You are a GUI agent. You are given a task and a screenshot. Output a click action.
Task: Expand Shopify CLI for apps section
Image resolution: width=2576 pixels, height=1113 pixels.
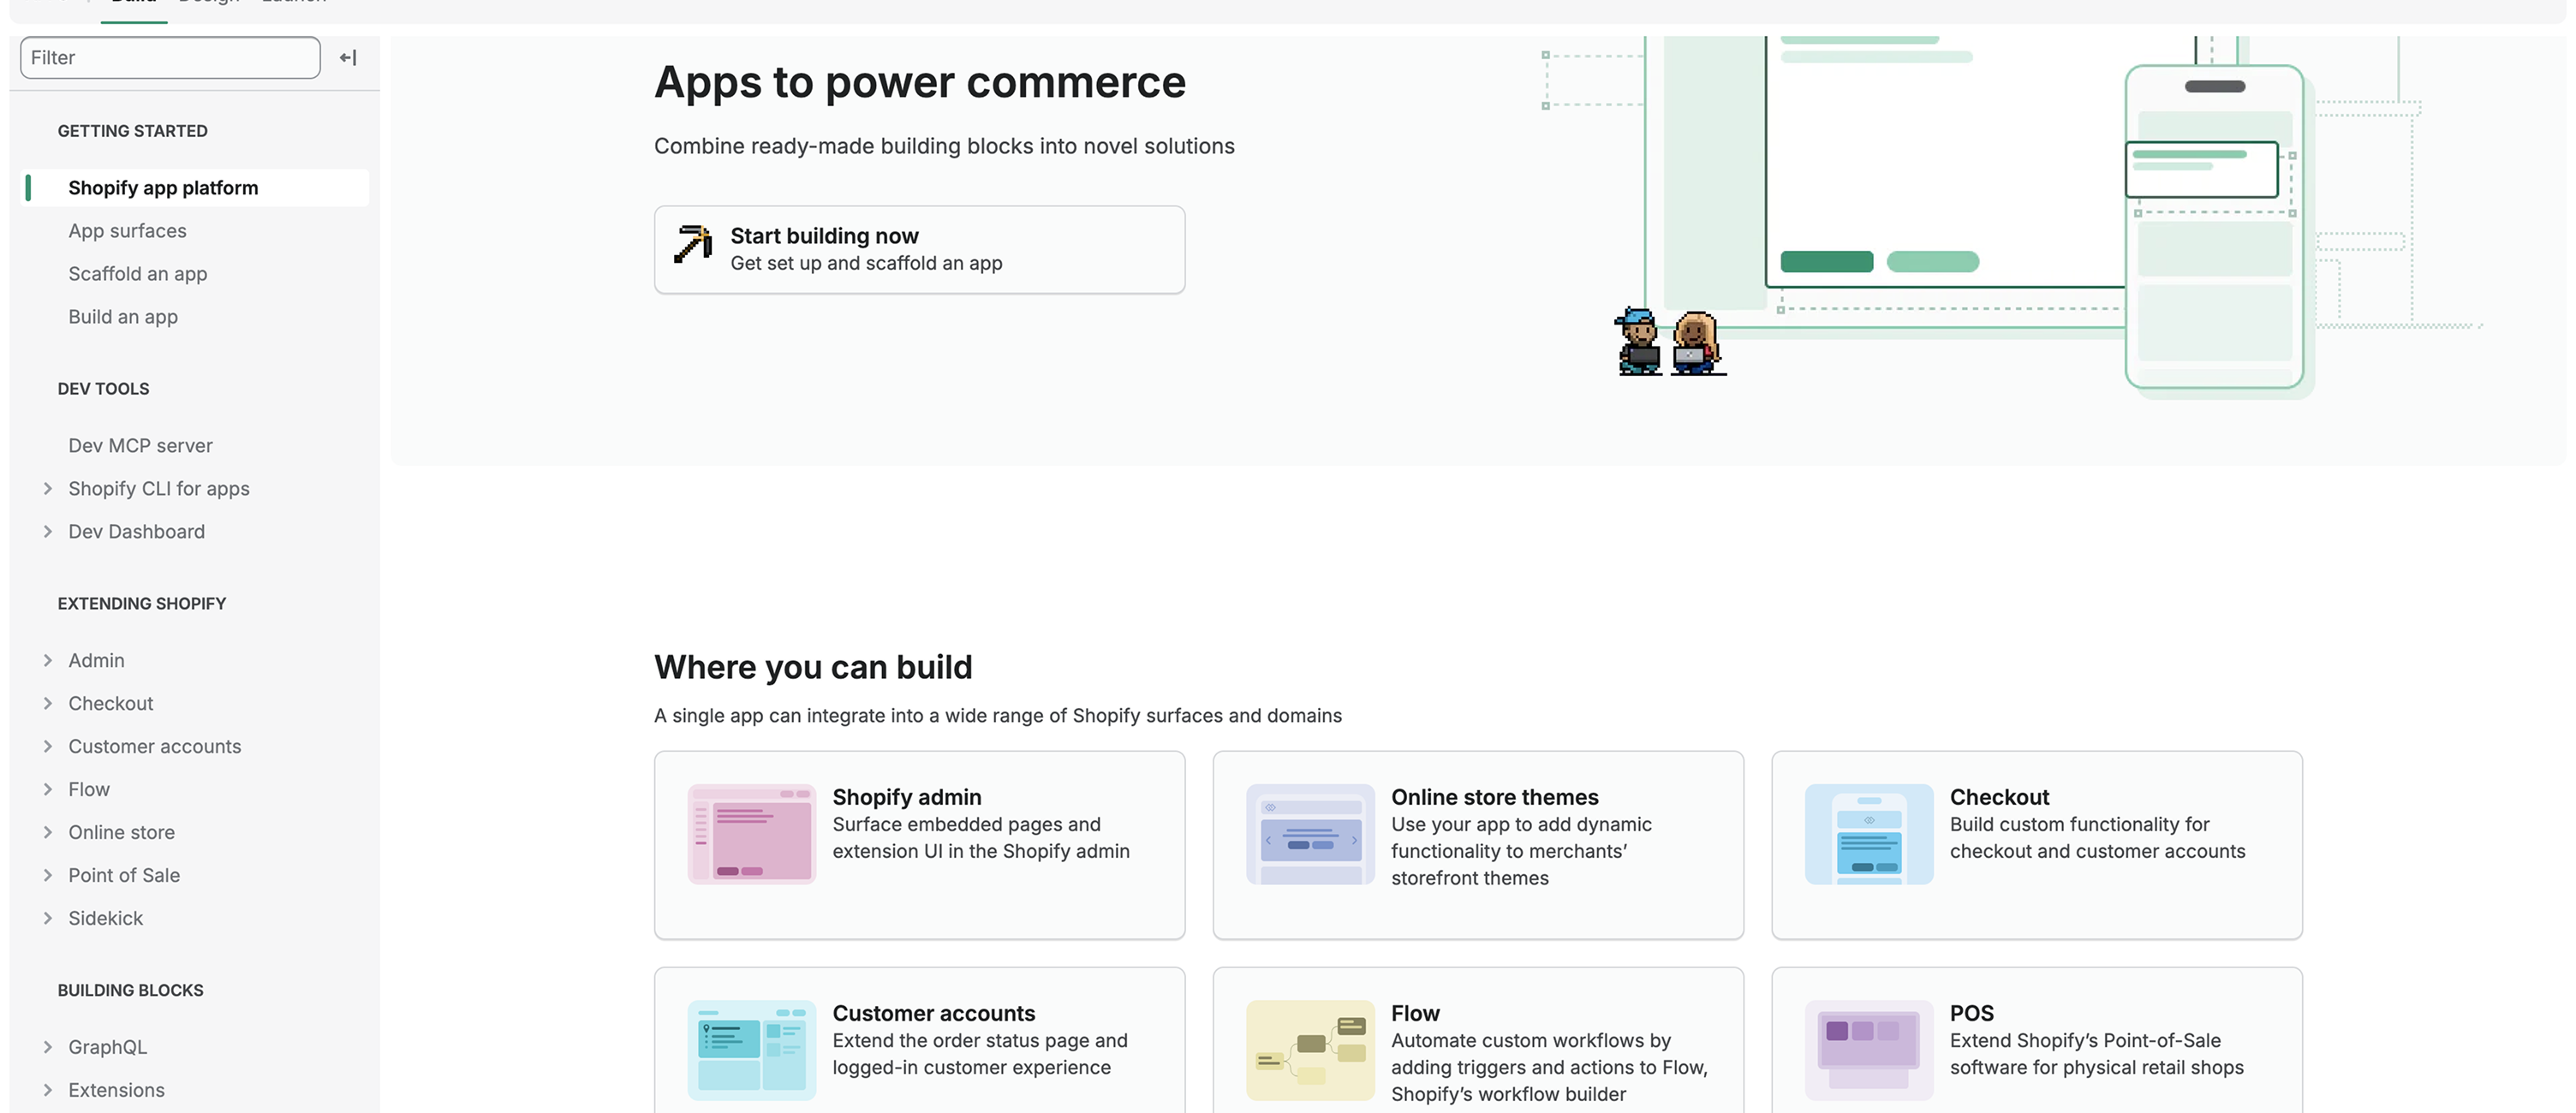point(48,489)
